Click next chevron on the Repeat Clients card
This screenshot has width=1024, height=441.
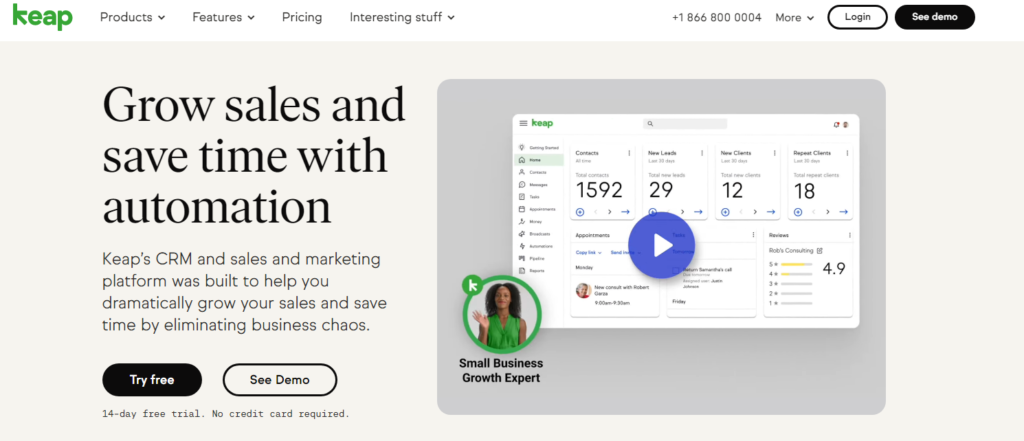[827, 212]
